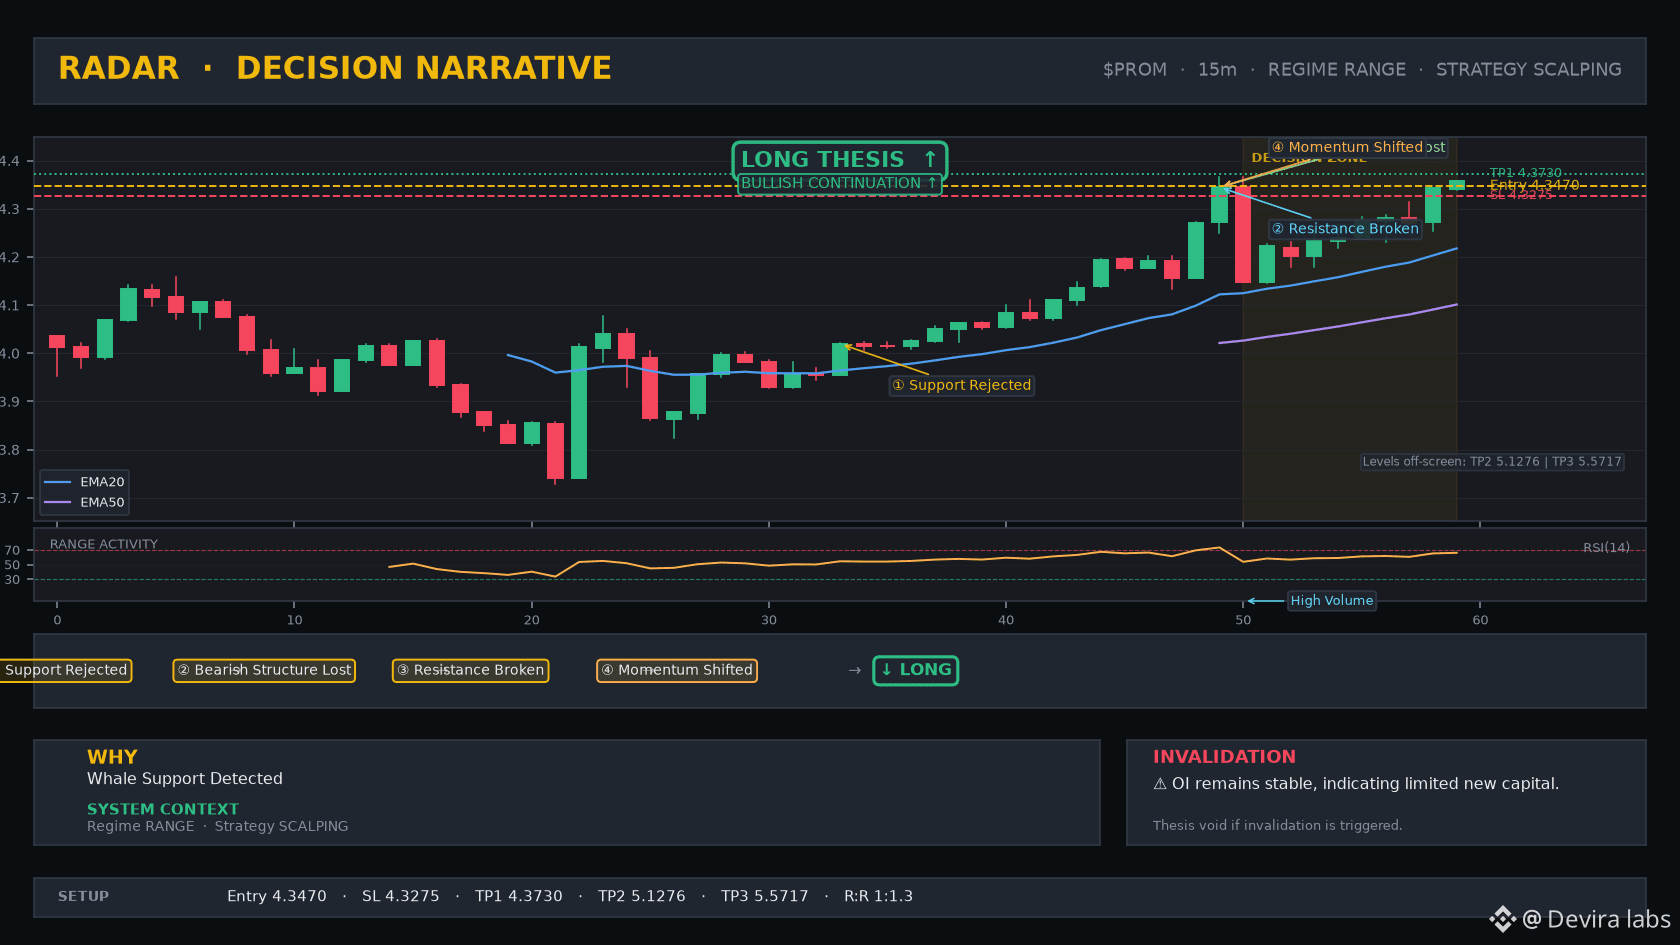Viewport: 1680px width, 945px height.
Task: Click the WHY heading
Action: [112, 757]
